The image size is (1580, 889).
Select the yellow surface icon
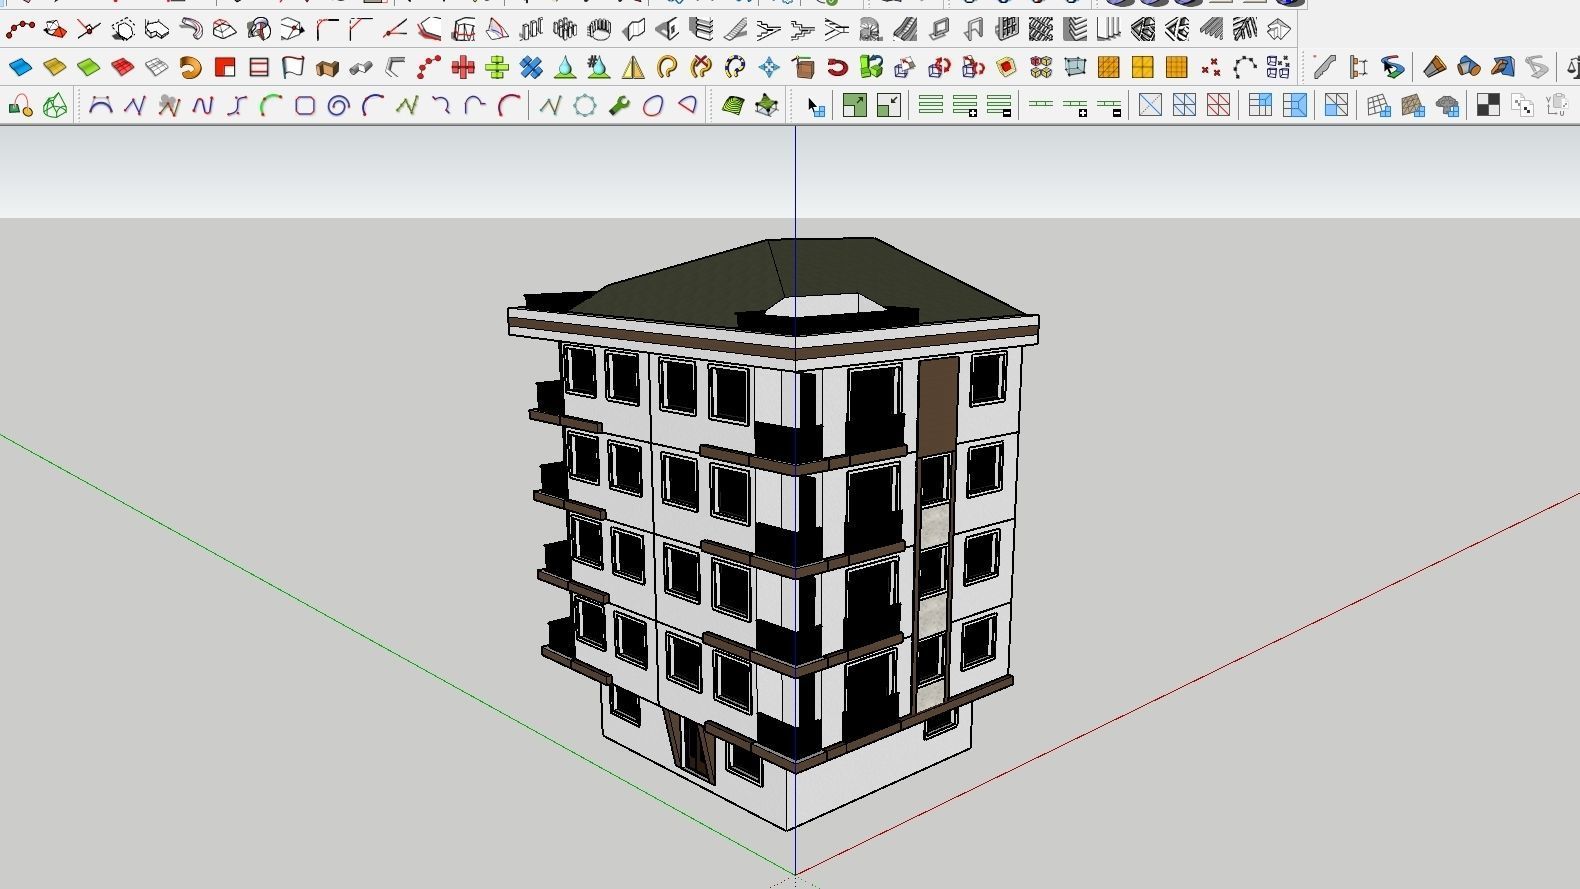pyautogui.click(x=54, y=67)
